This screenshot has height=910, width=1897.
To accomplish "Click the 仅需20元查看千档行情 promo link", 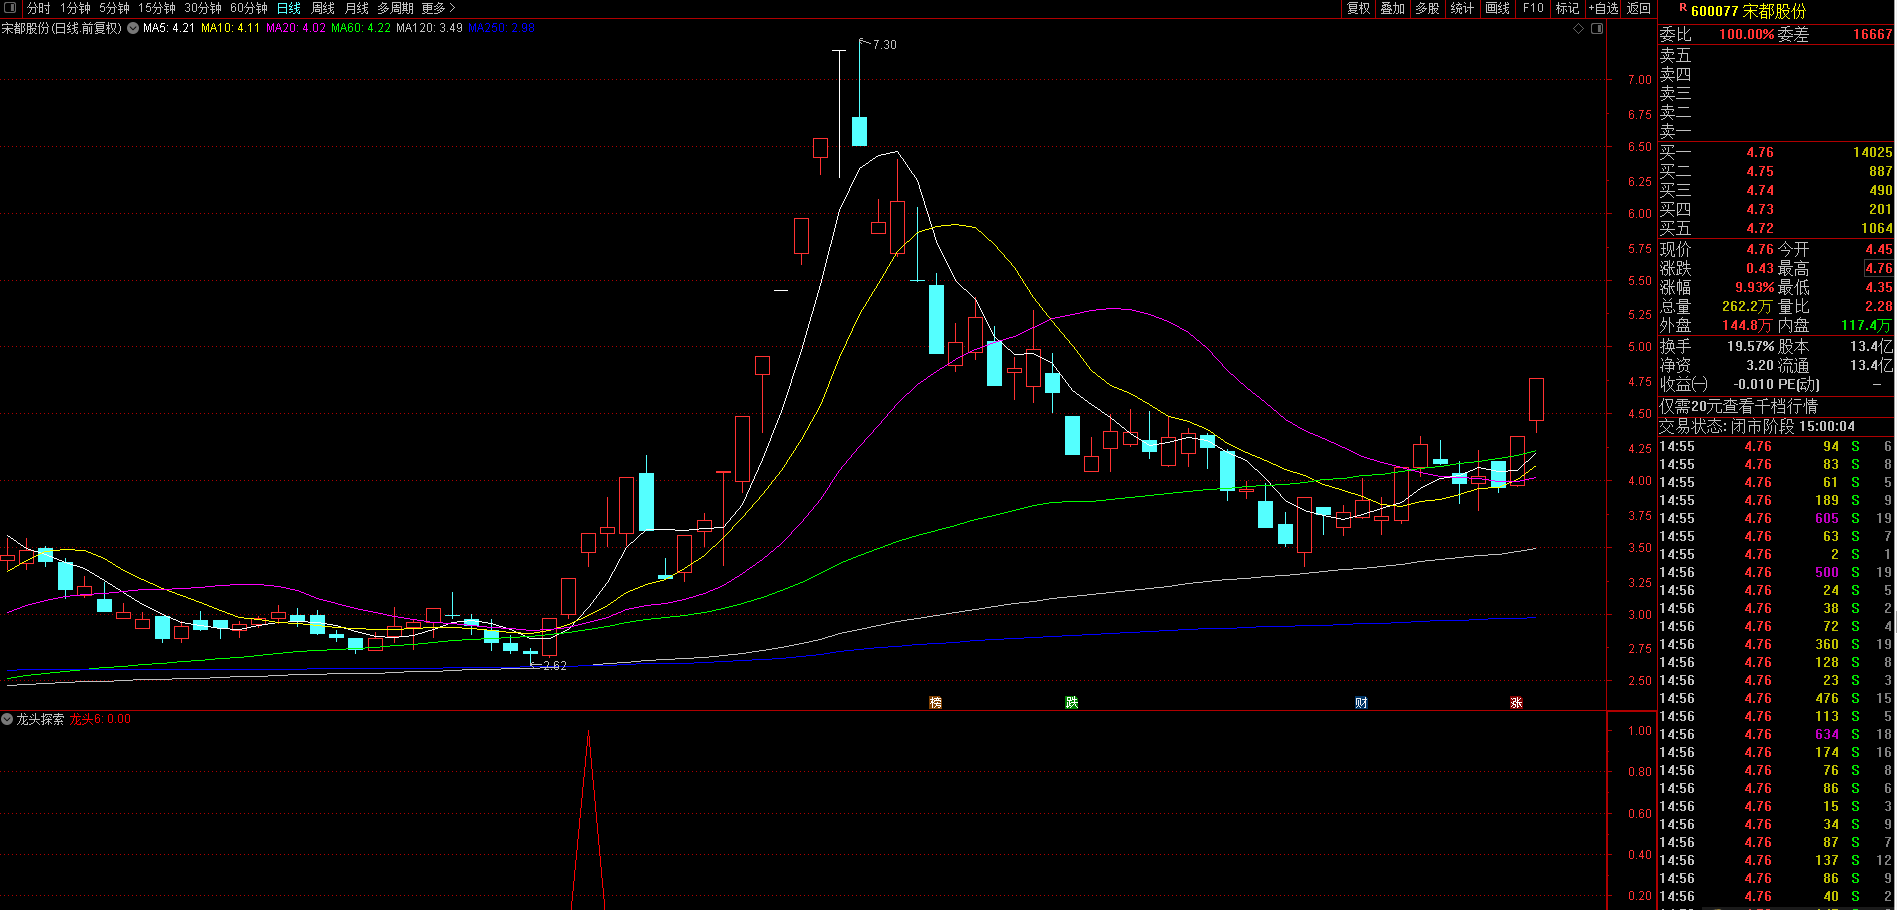I will click(x=1739, y=406).
